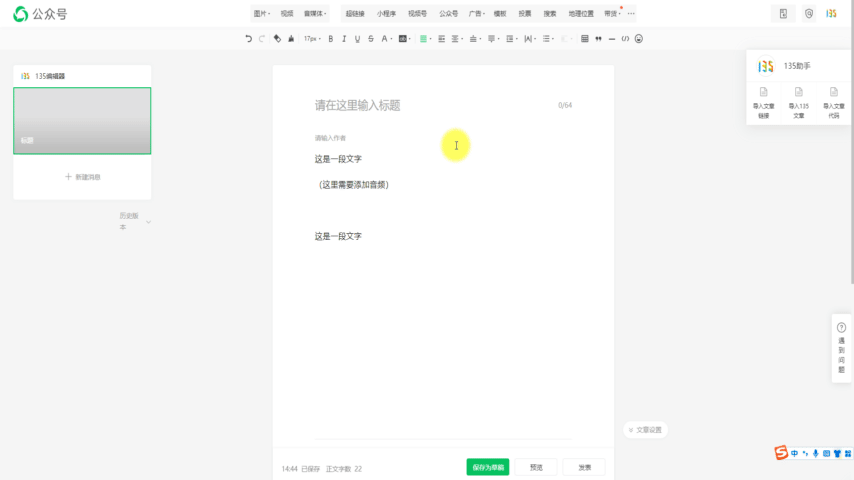The height and width of the screenshot is (480, 854).
Task: Click 新建消息 to add a new message
Action: coord(83,177)
